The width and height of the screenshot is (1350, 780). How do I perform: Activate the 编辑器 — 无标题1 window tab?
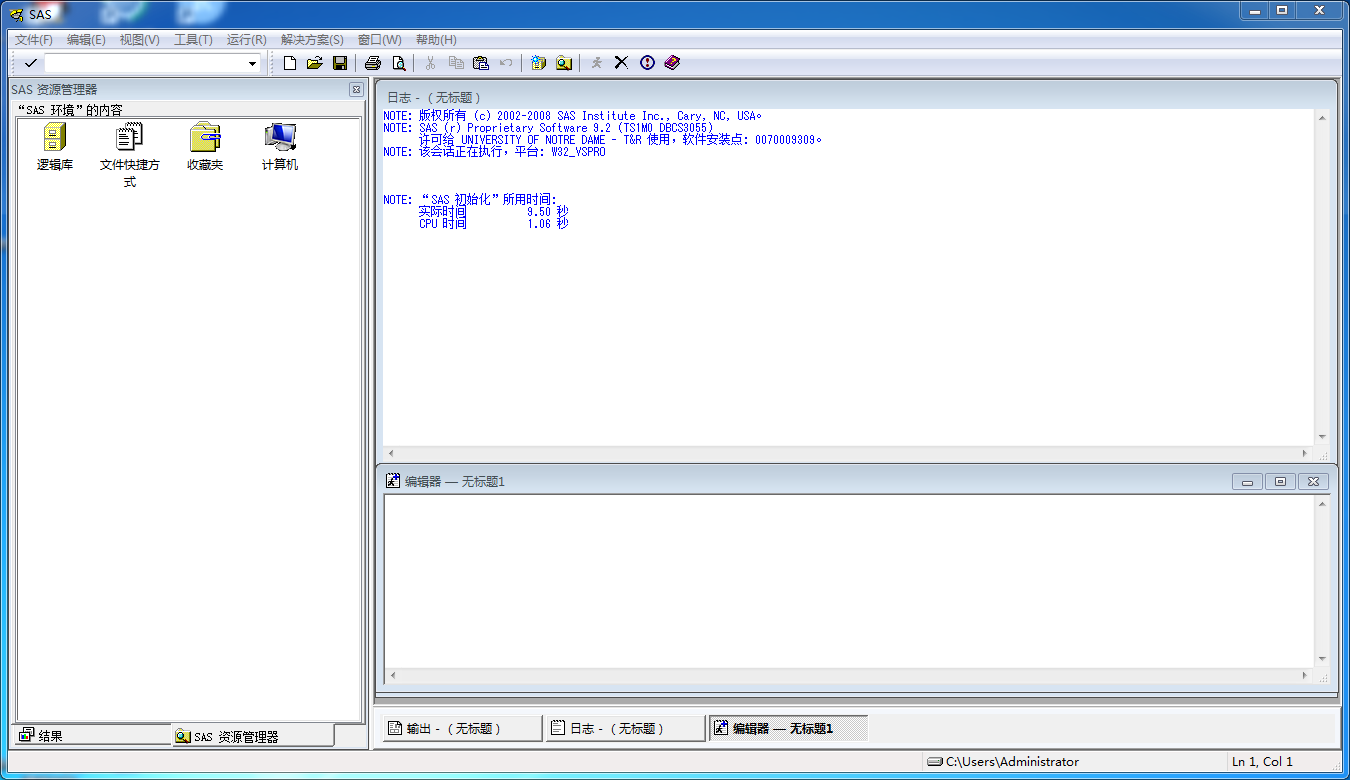click(x=788, y=728)
